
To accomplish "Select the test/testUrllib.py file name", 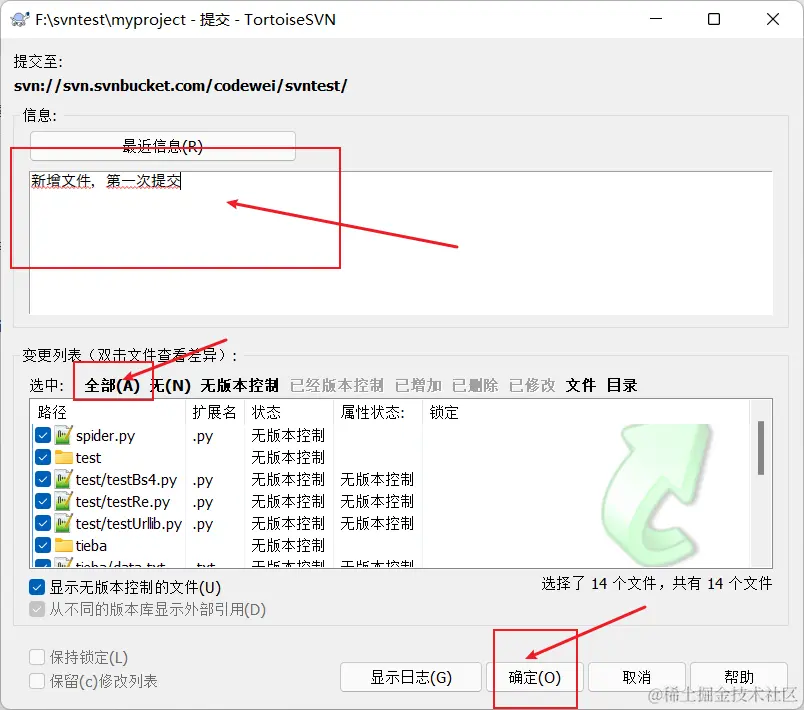I will 129,524.
